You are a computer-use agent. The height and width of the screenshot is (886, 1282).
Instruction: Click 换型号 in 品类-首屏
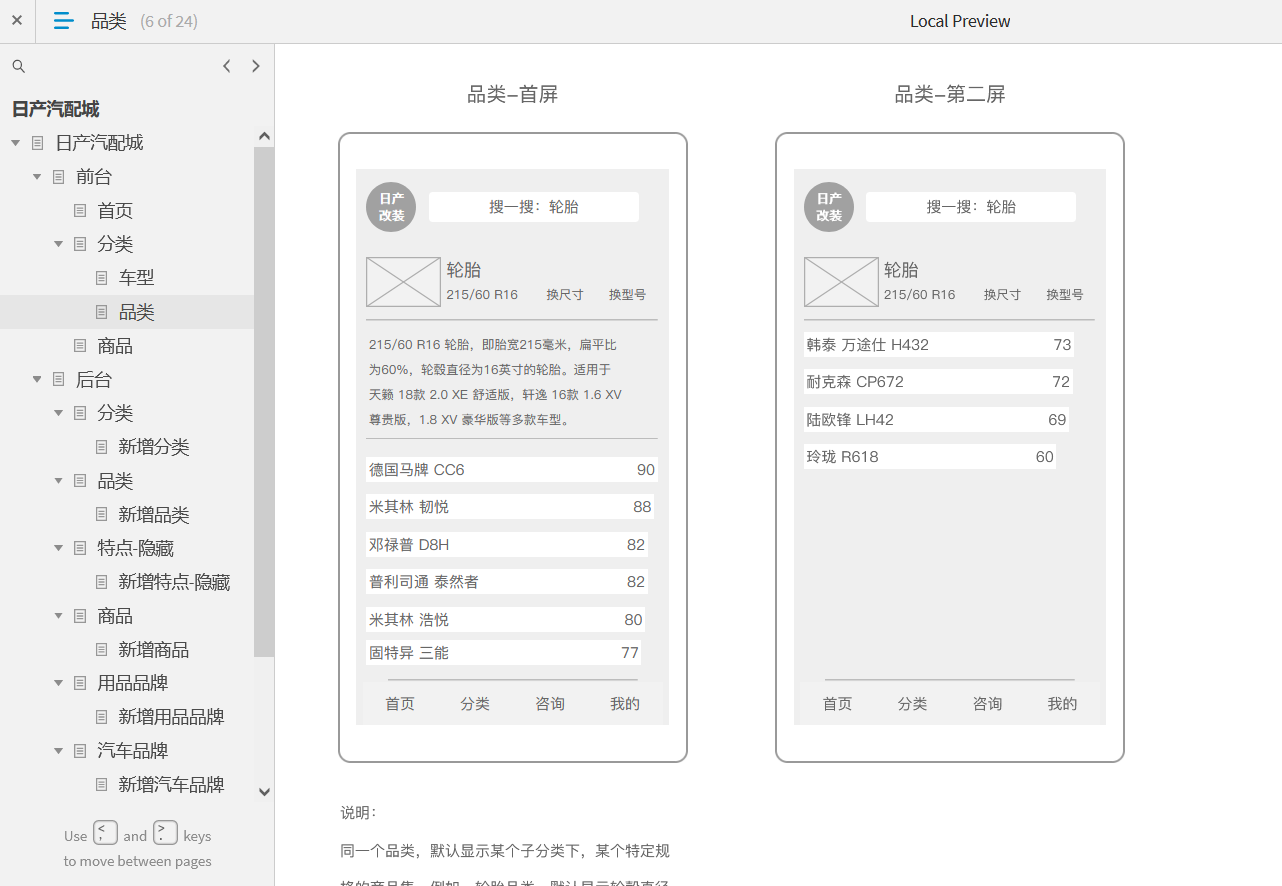coord(628,295)
